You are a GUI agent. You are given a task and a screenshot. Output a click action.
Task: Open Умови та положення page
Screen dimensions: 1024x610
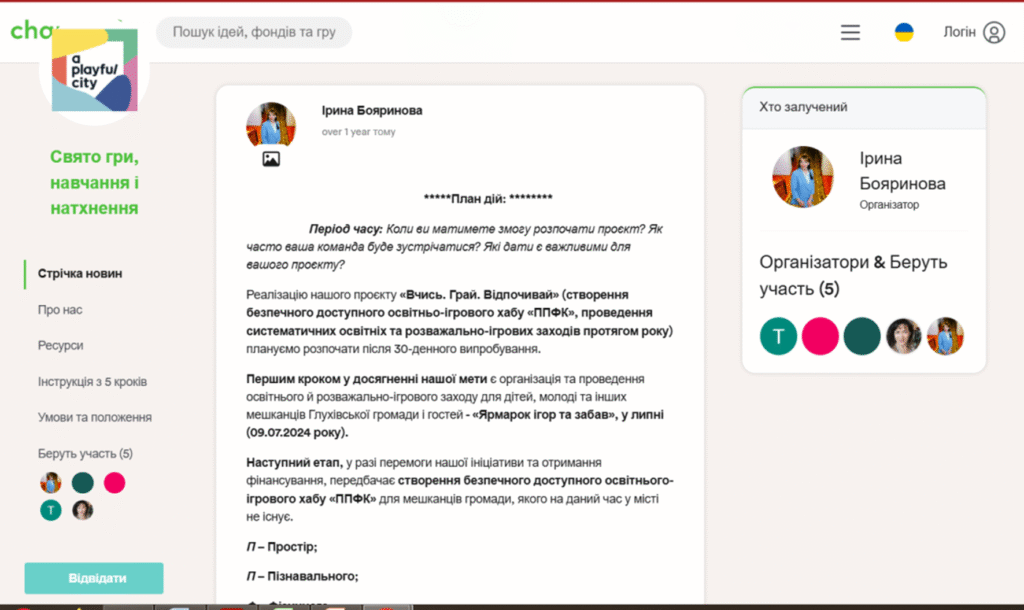95,417
